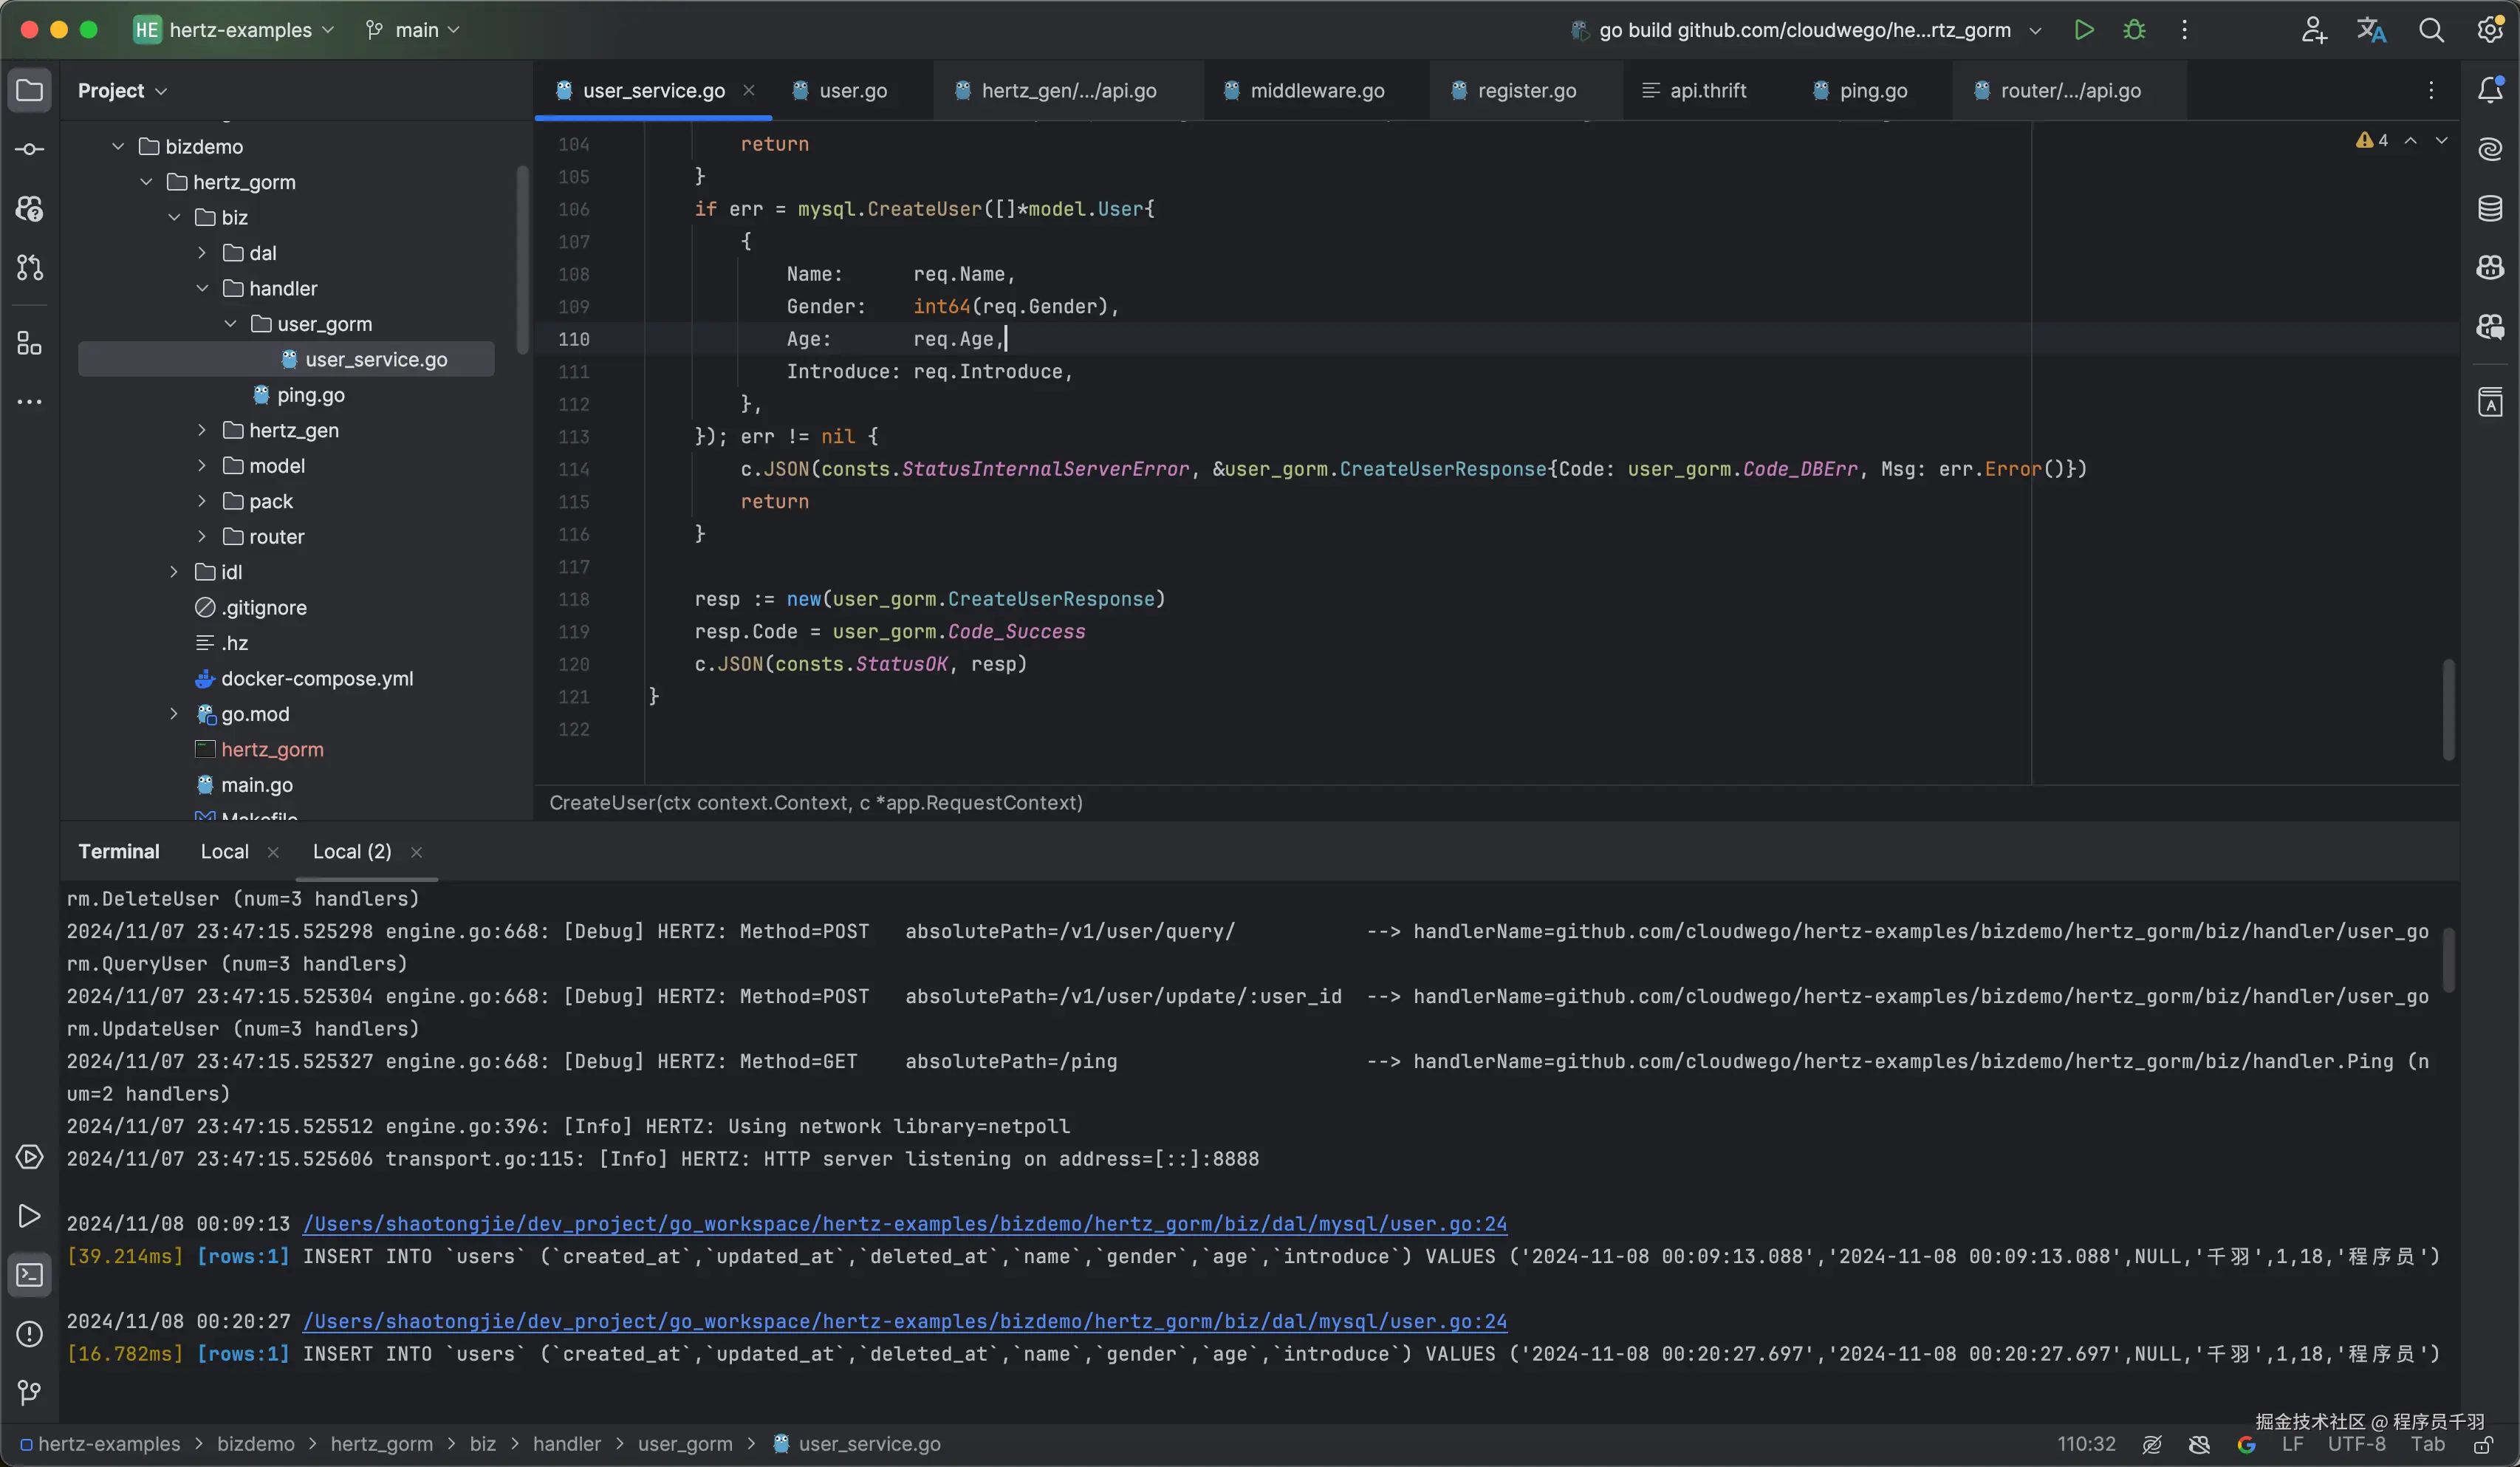Open the hertz-examples project dropdown
The height and width of the screenshot is (1467, 2520).
coord(234,30)
